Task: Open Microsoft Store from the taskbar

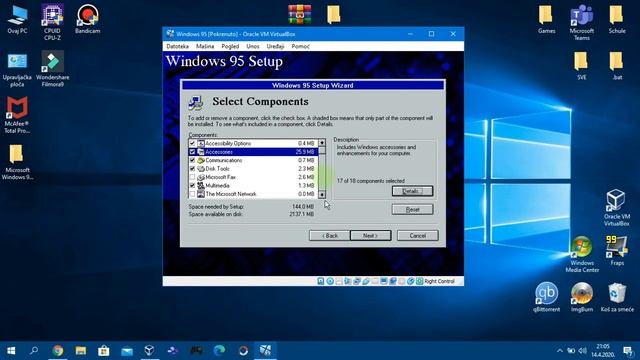Action: (104, 351)
